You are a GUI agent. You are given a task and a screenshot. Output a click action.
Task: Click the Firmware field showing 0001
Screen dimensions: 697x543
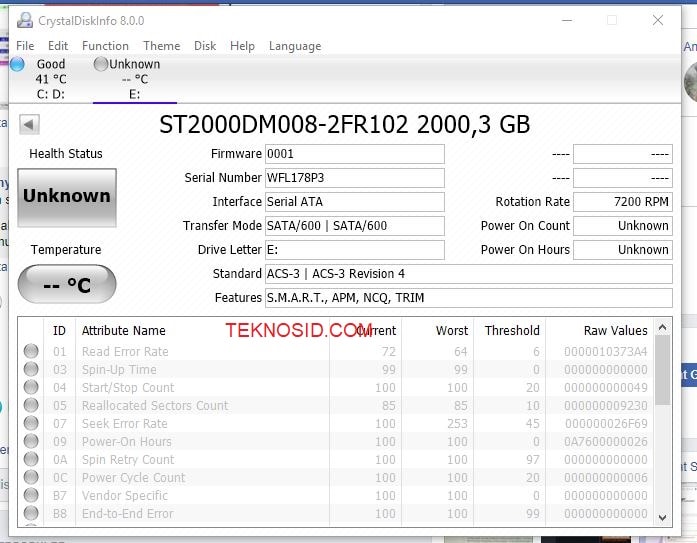[355, 154]
